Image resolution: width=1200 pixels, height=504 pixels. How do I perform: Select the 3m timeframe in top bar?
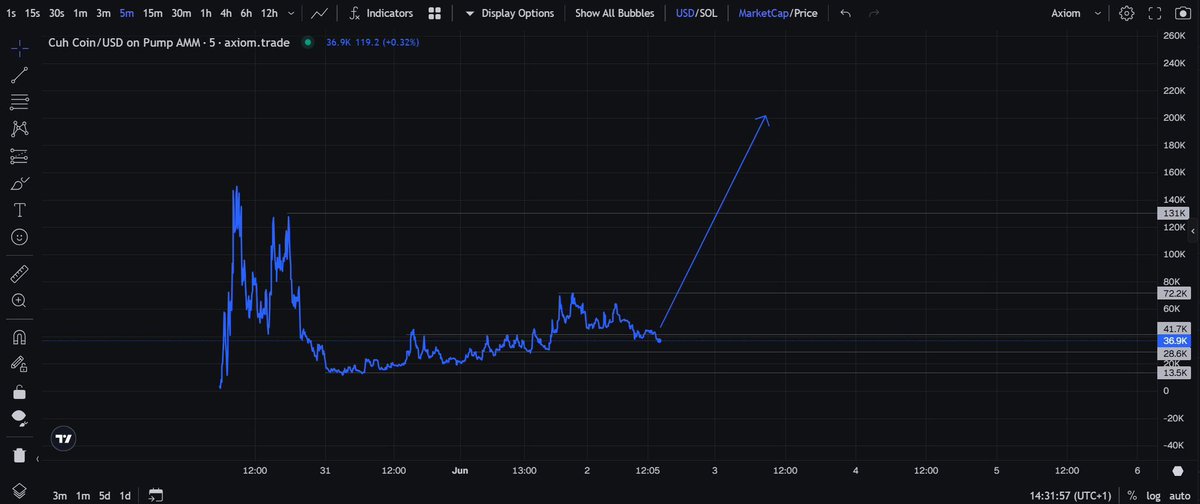coord(103,13)
